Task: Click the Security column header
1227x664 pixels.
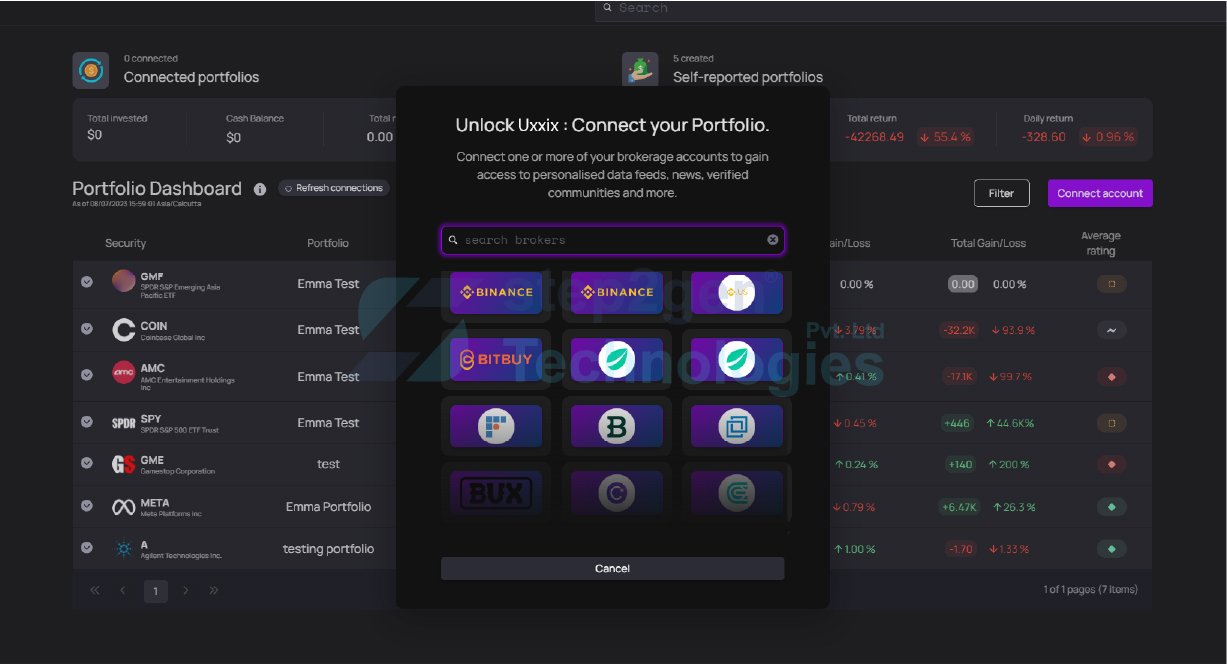Action: [x=126, y=243]
